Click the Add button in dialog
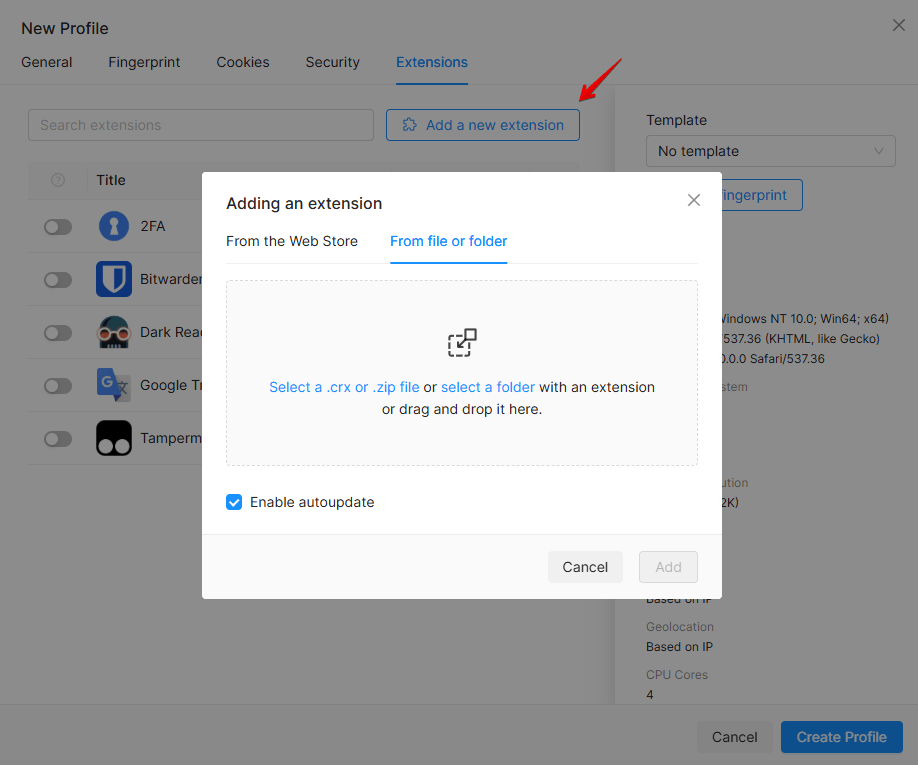This screenshot has width=918, height=765. click(668, 567)
